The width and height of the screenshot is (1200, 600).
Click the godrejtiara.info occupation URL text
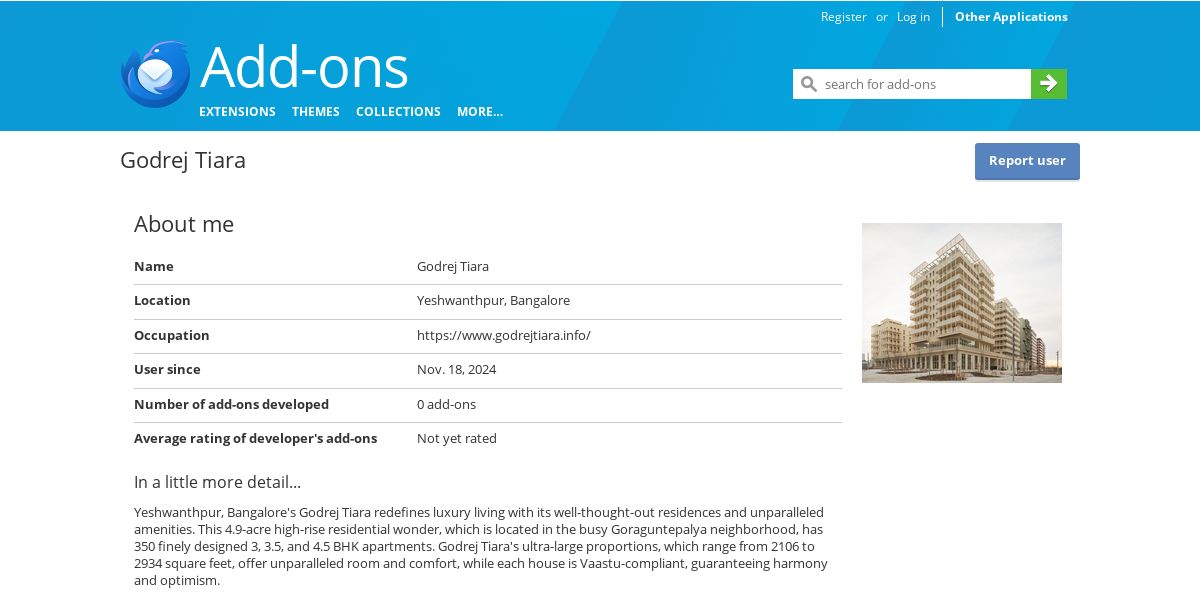tap(504, 335)
